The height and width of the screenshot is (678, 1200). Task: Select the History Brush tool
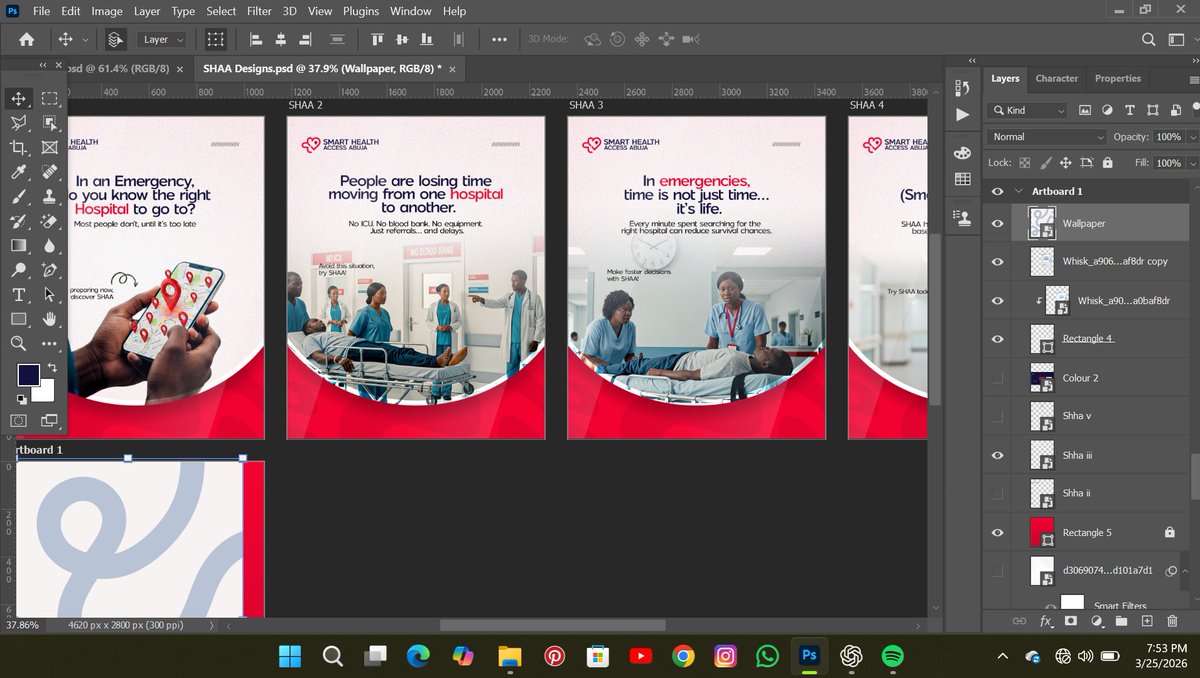(18, 221)
